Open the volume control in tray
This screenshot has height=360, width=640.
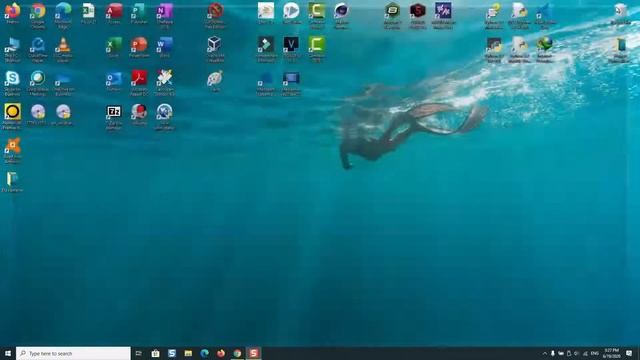coord(577,353)
